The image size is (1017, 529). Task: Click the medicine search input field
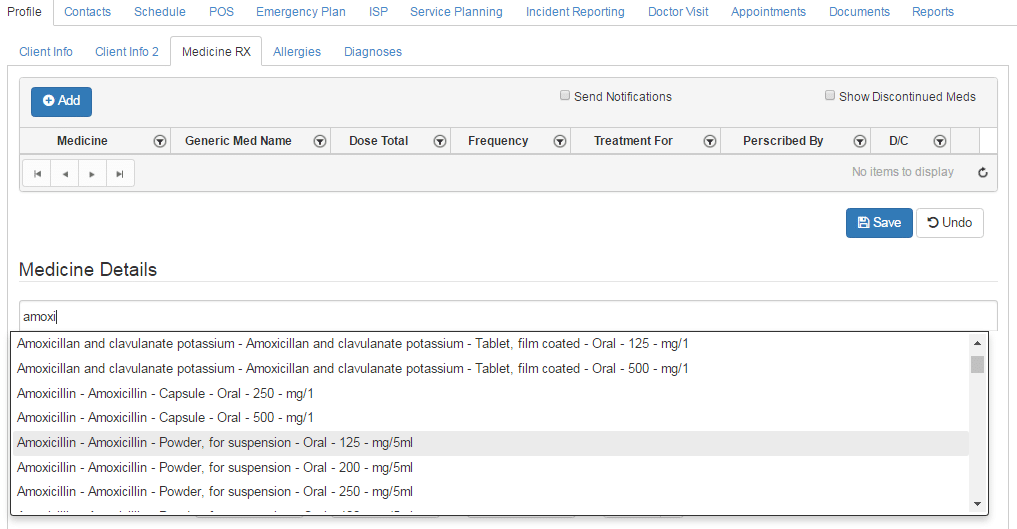508,316
